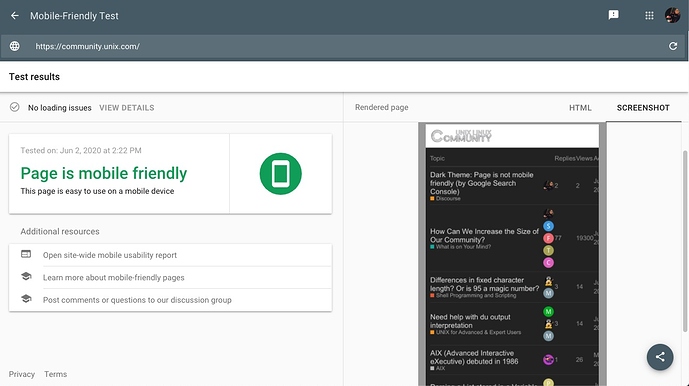Click the mobile usability report icon
The height and width of the screenshot is (386, 689).
[26, 254]
